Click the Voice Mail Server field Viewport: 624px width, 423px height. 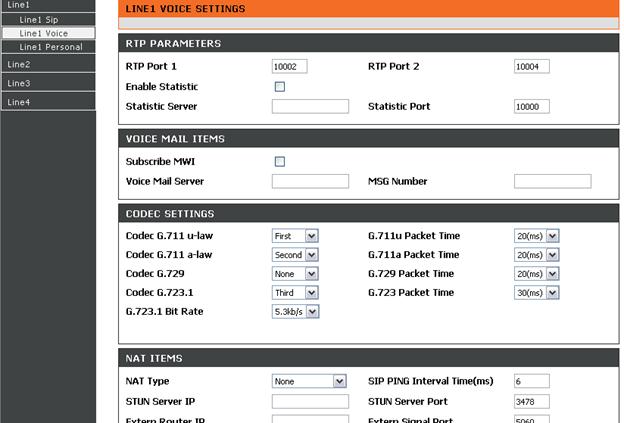[x=310, y=181]
